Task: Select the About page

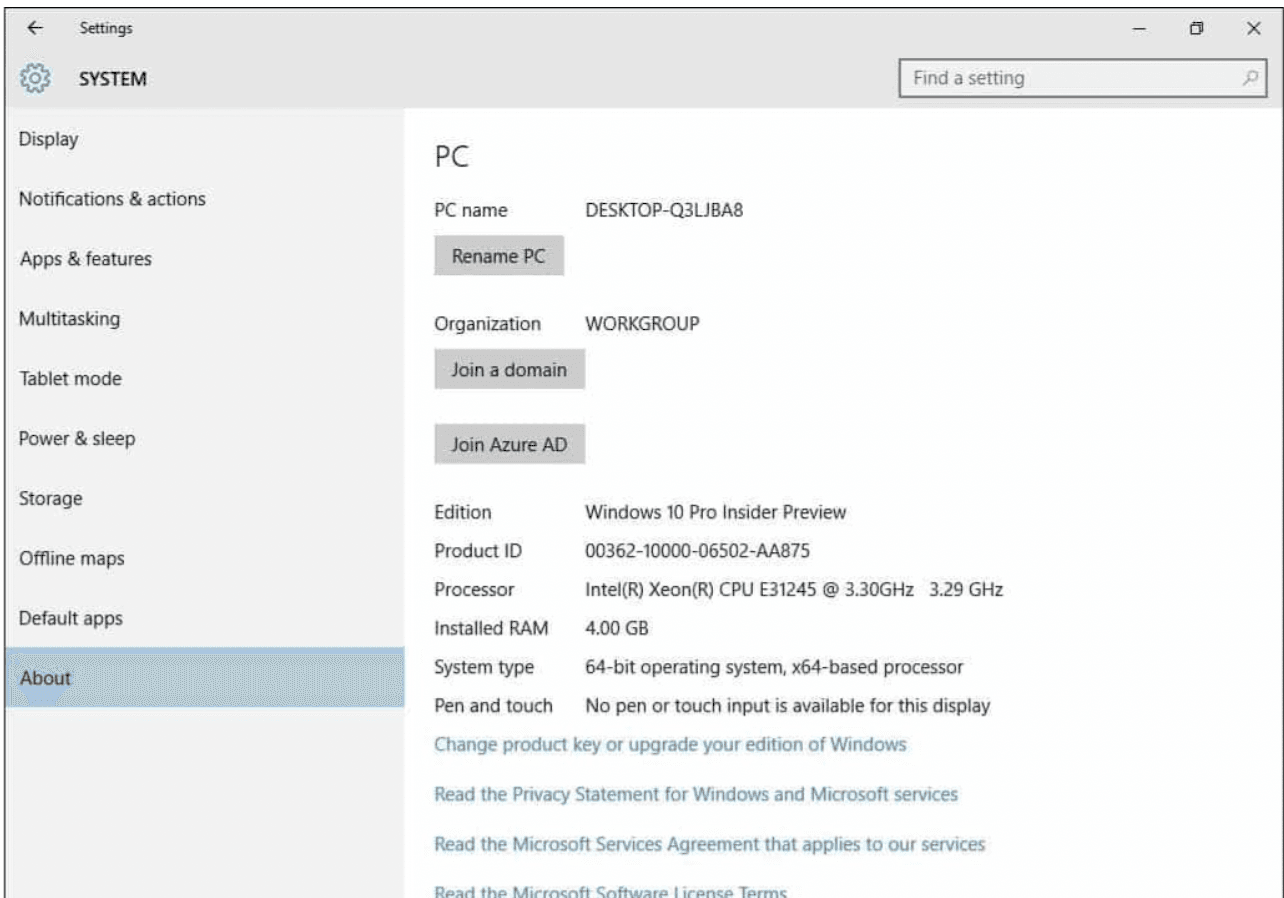Action: click(204, 678)
